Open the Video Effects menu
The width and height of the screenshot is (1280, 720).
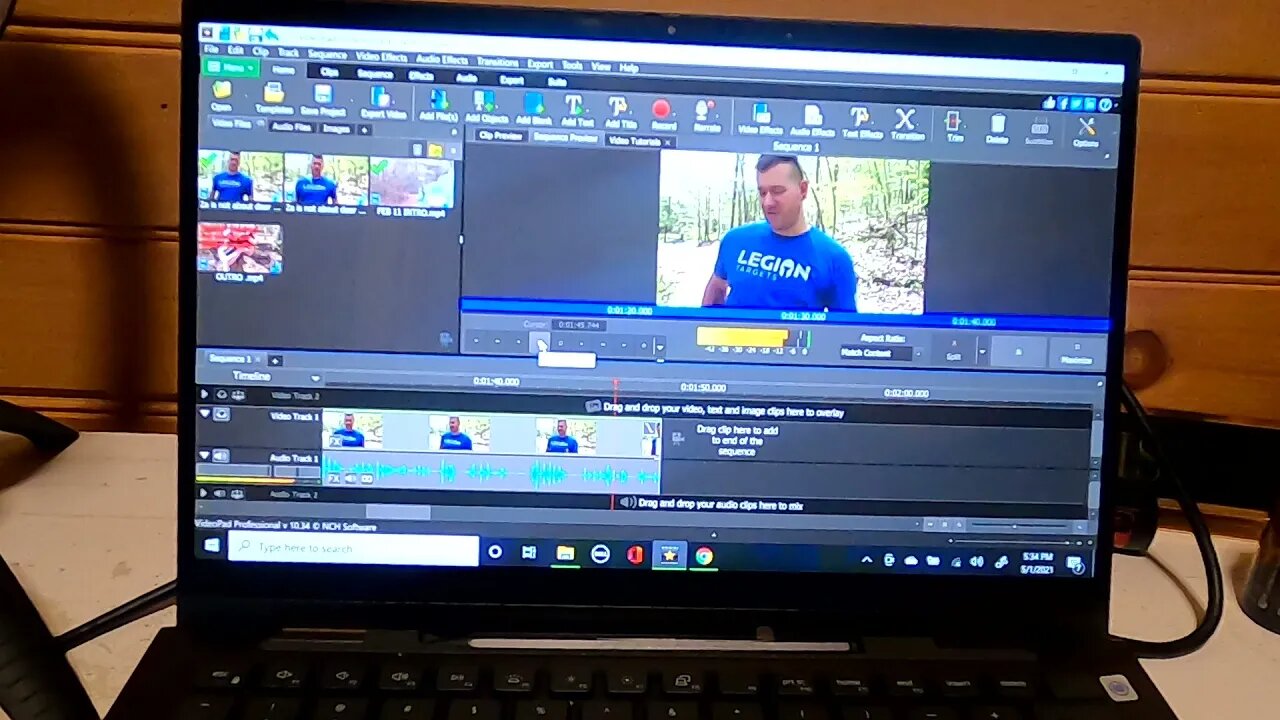coord(381,56)
